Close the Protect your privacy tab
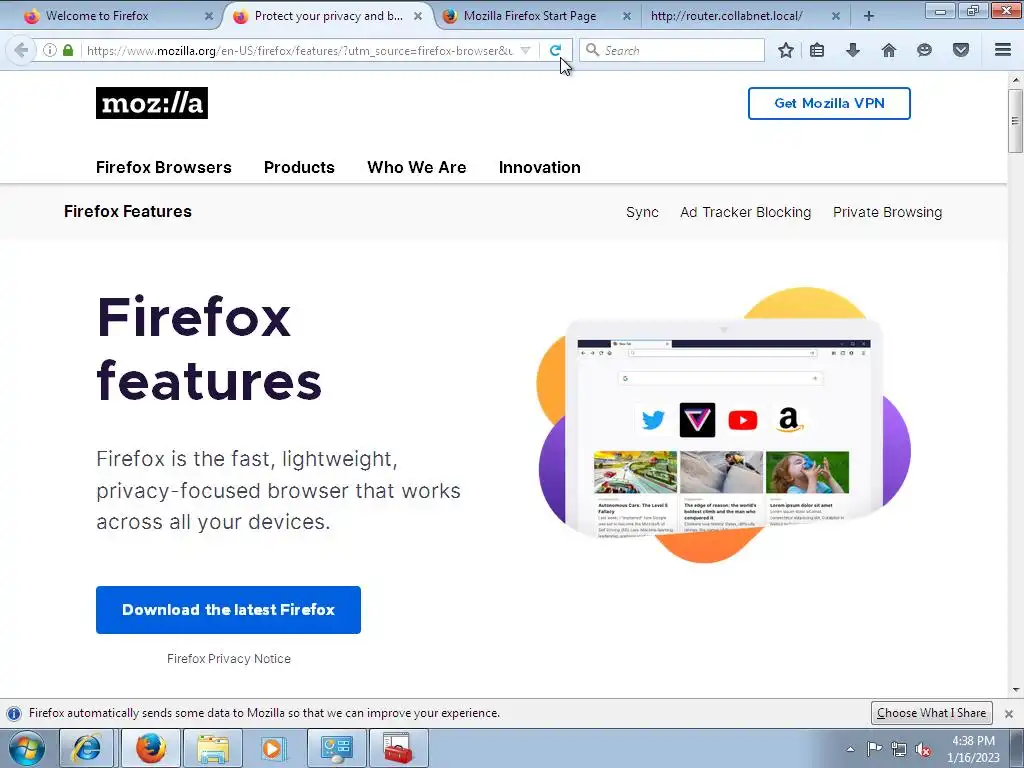This screenshot has width=1024, height=768. (417, 16)
